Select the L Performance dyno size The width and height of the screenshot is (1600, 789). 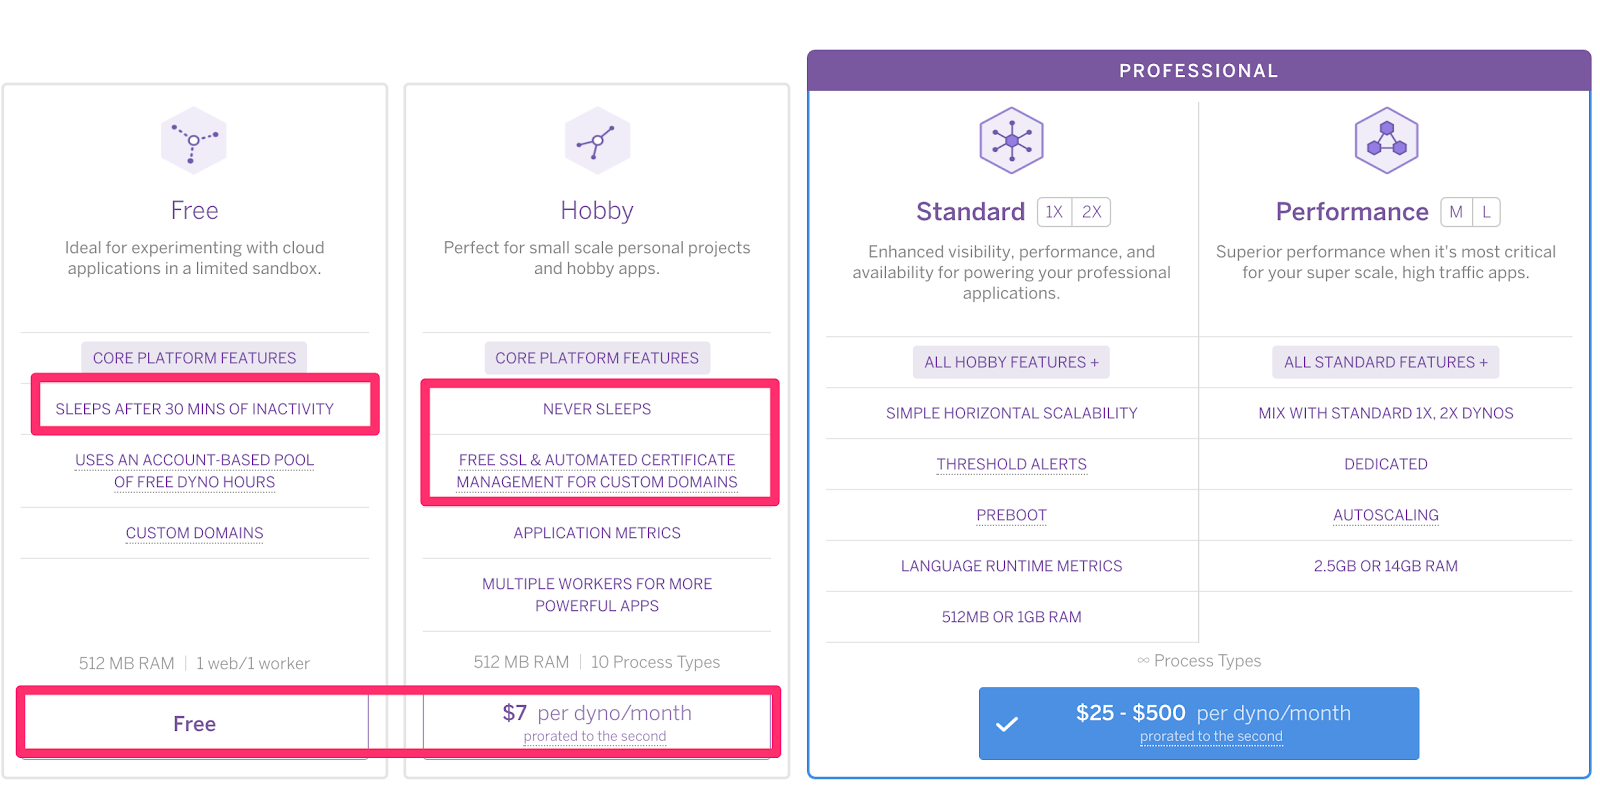(x=1486, y=212)
